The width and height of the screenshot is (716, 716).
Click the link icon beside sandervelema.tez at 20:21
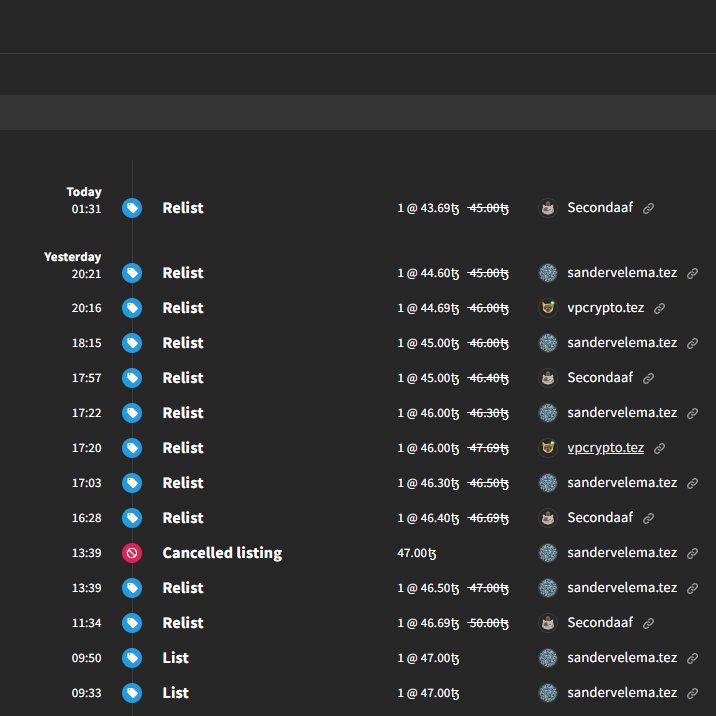point(692,274)
